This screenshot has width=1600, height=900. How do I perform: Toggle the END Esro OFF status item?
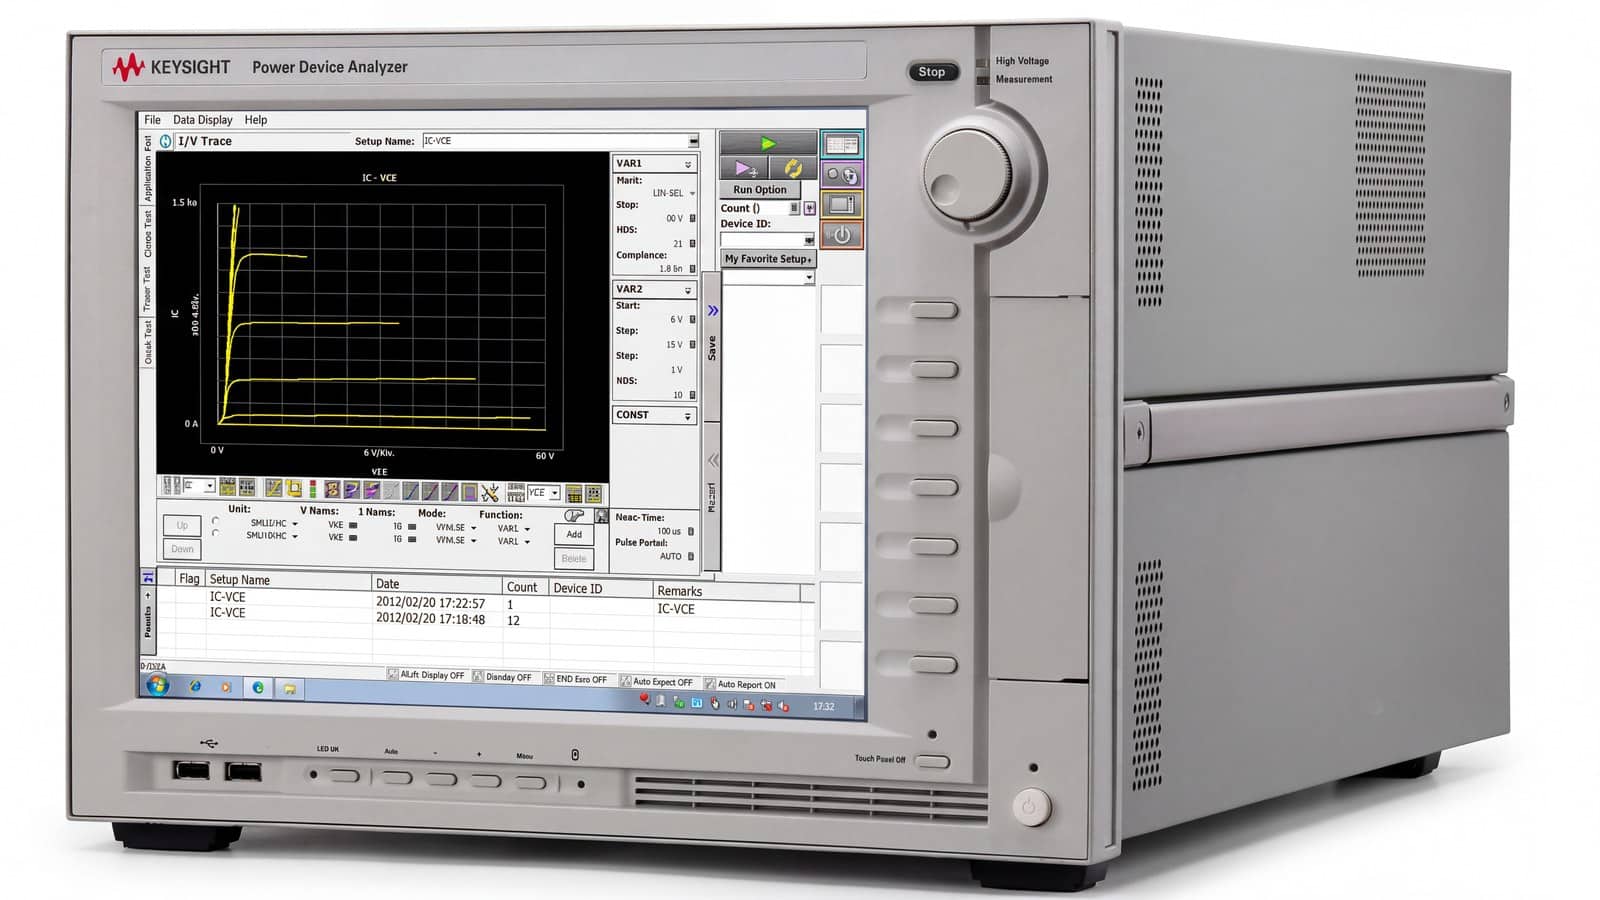575,679
